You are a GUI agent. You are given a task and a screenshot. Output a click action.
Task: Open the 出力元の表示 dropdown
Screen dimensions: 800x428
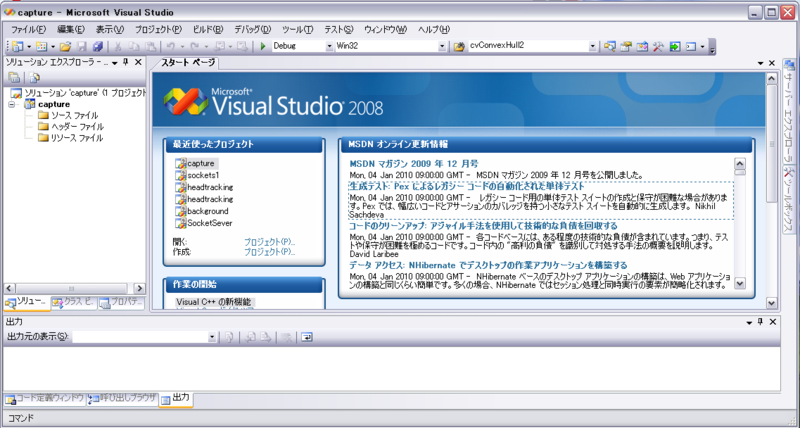coord(212,337)
